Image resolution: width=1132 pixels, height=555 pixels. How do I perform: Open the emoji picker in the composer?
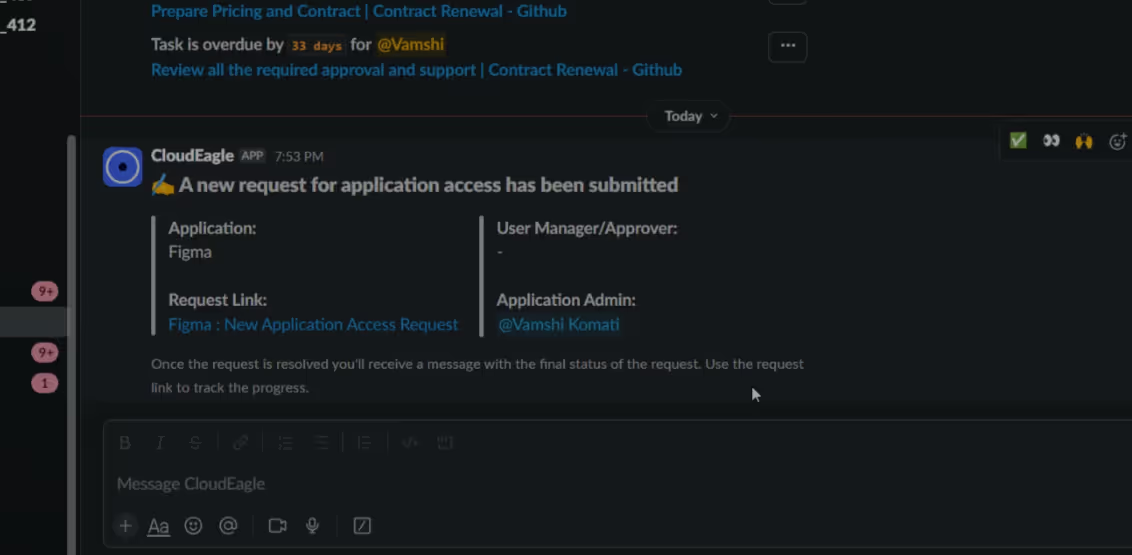[x=193, y=526]
